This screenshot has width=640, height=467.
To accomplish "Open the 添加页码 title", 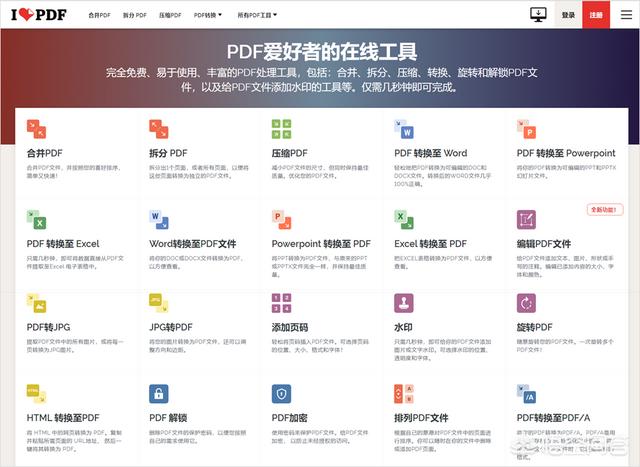I will click(x=289, y=327).
